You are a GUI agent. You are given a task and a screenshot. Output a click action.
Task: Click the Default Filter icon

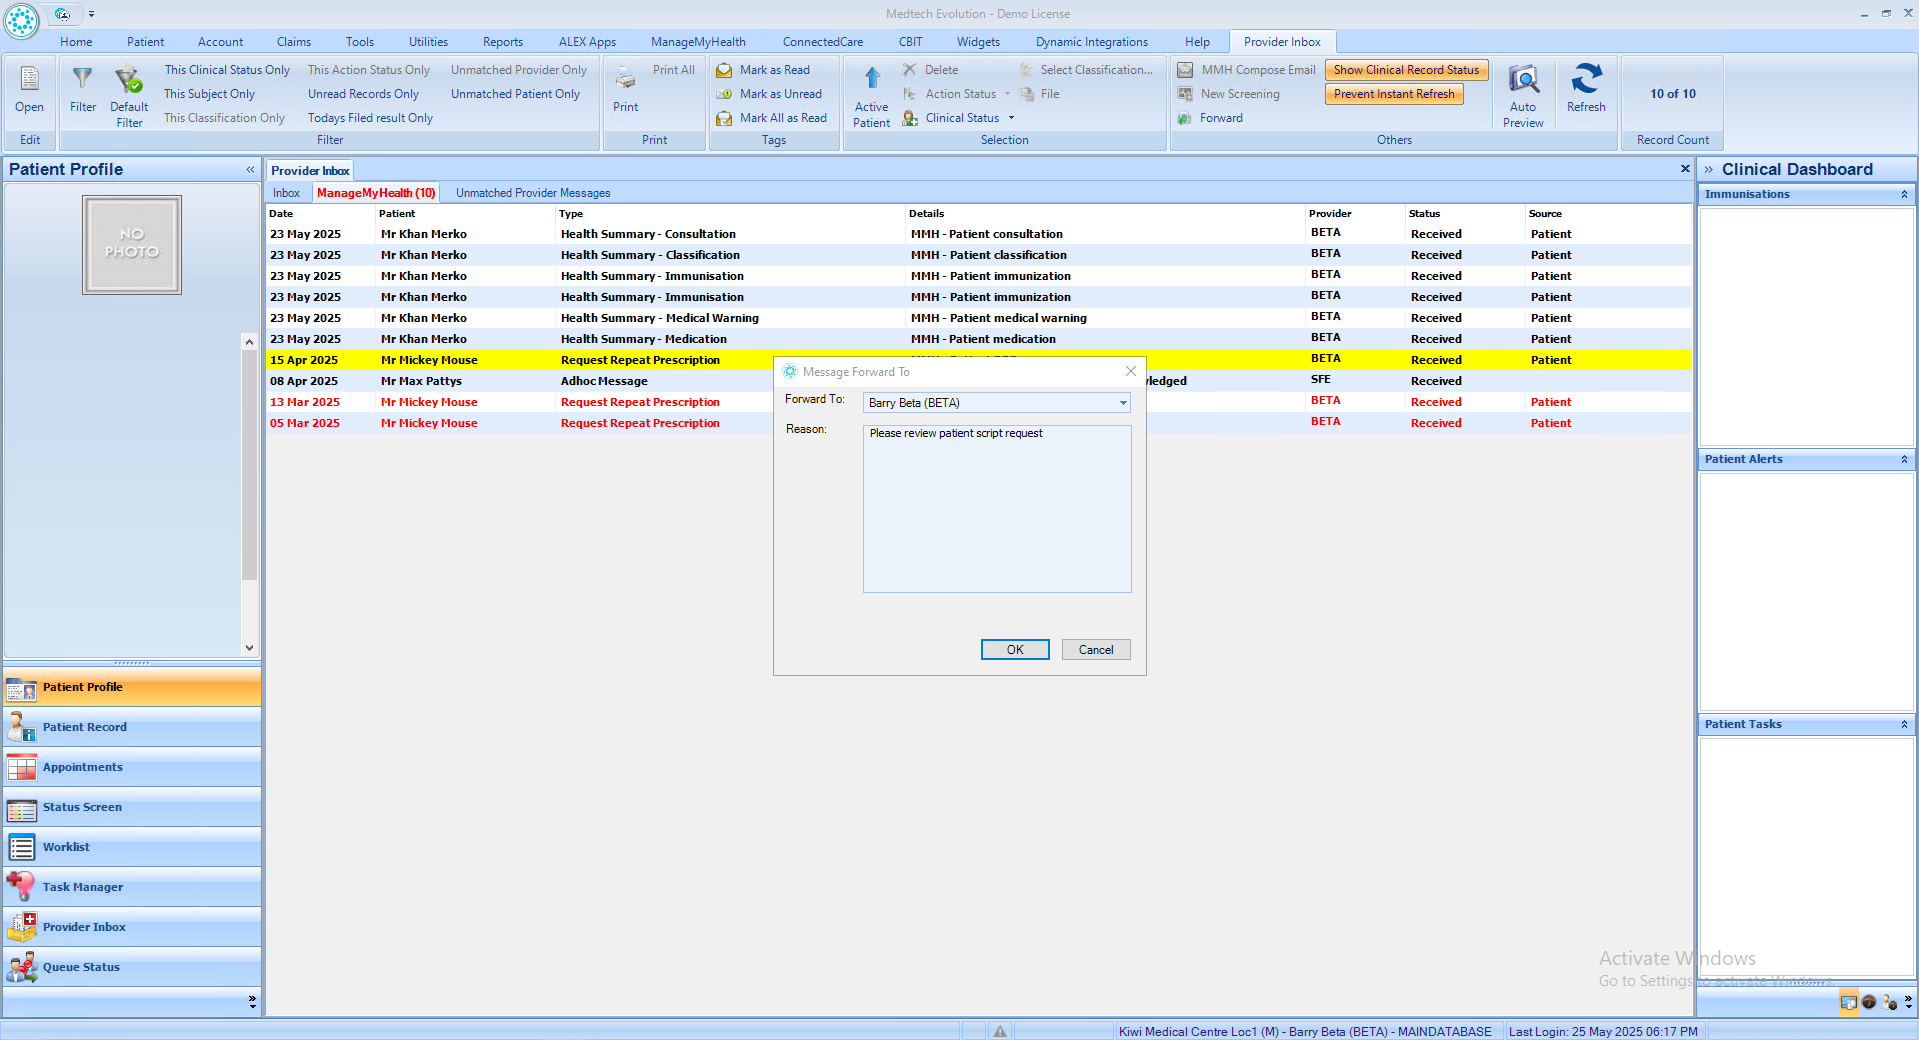[x=128, y=79]
